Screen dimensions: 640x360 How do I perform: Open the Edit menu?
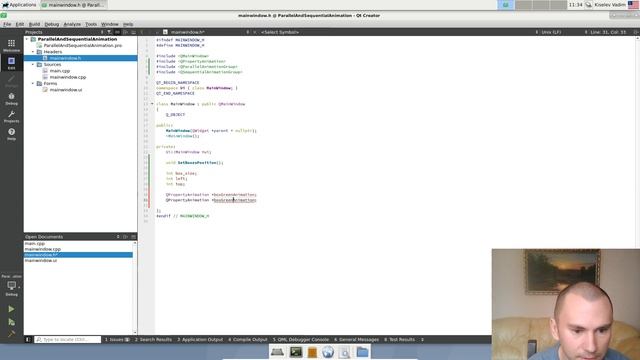click(x=20, y=24)
